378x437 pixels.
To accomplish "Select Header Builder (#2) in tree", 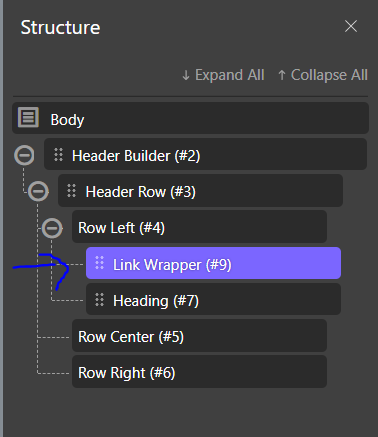I will tap(205, 155).
